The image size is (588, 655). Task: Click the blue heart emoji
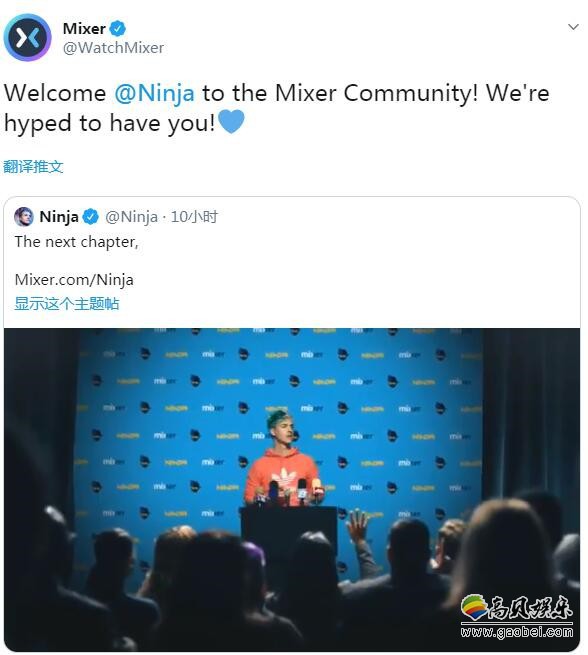231,122
